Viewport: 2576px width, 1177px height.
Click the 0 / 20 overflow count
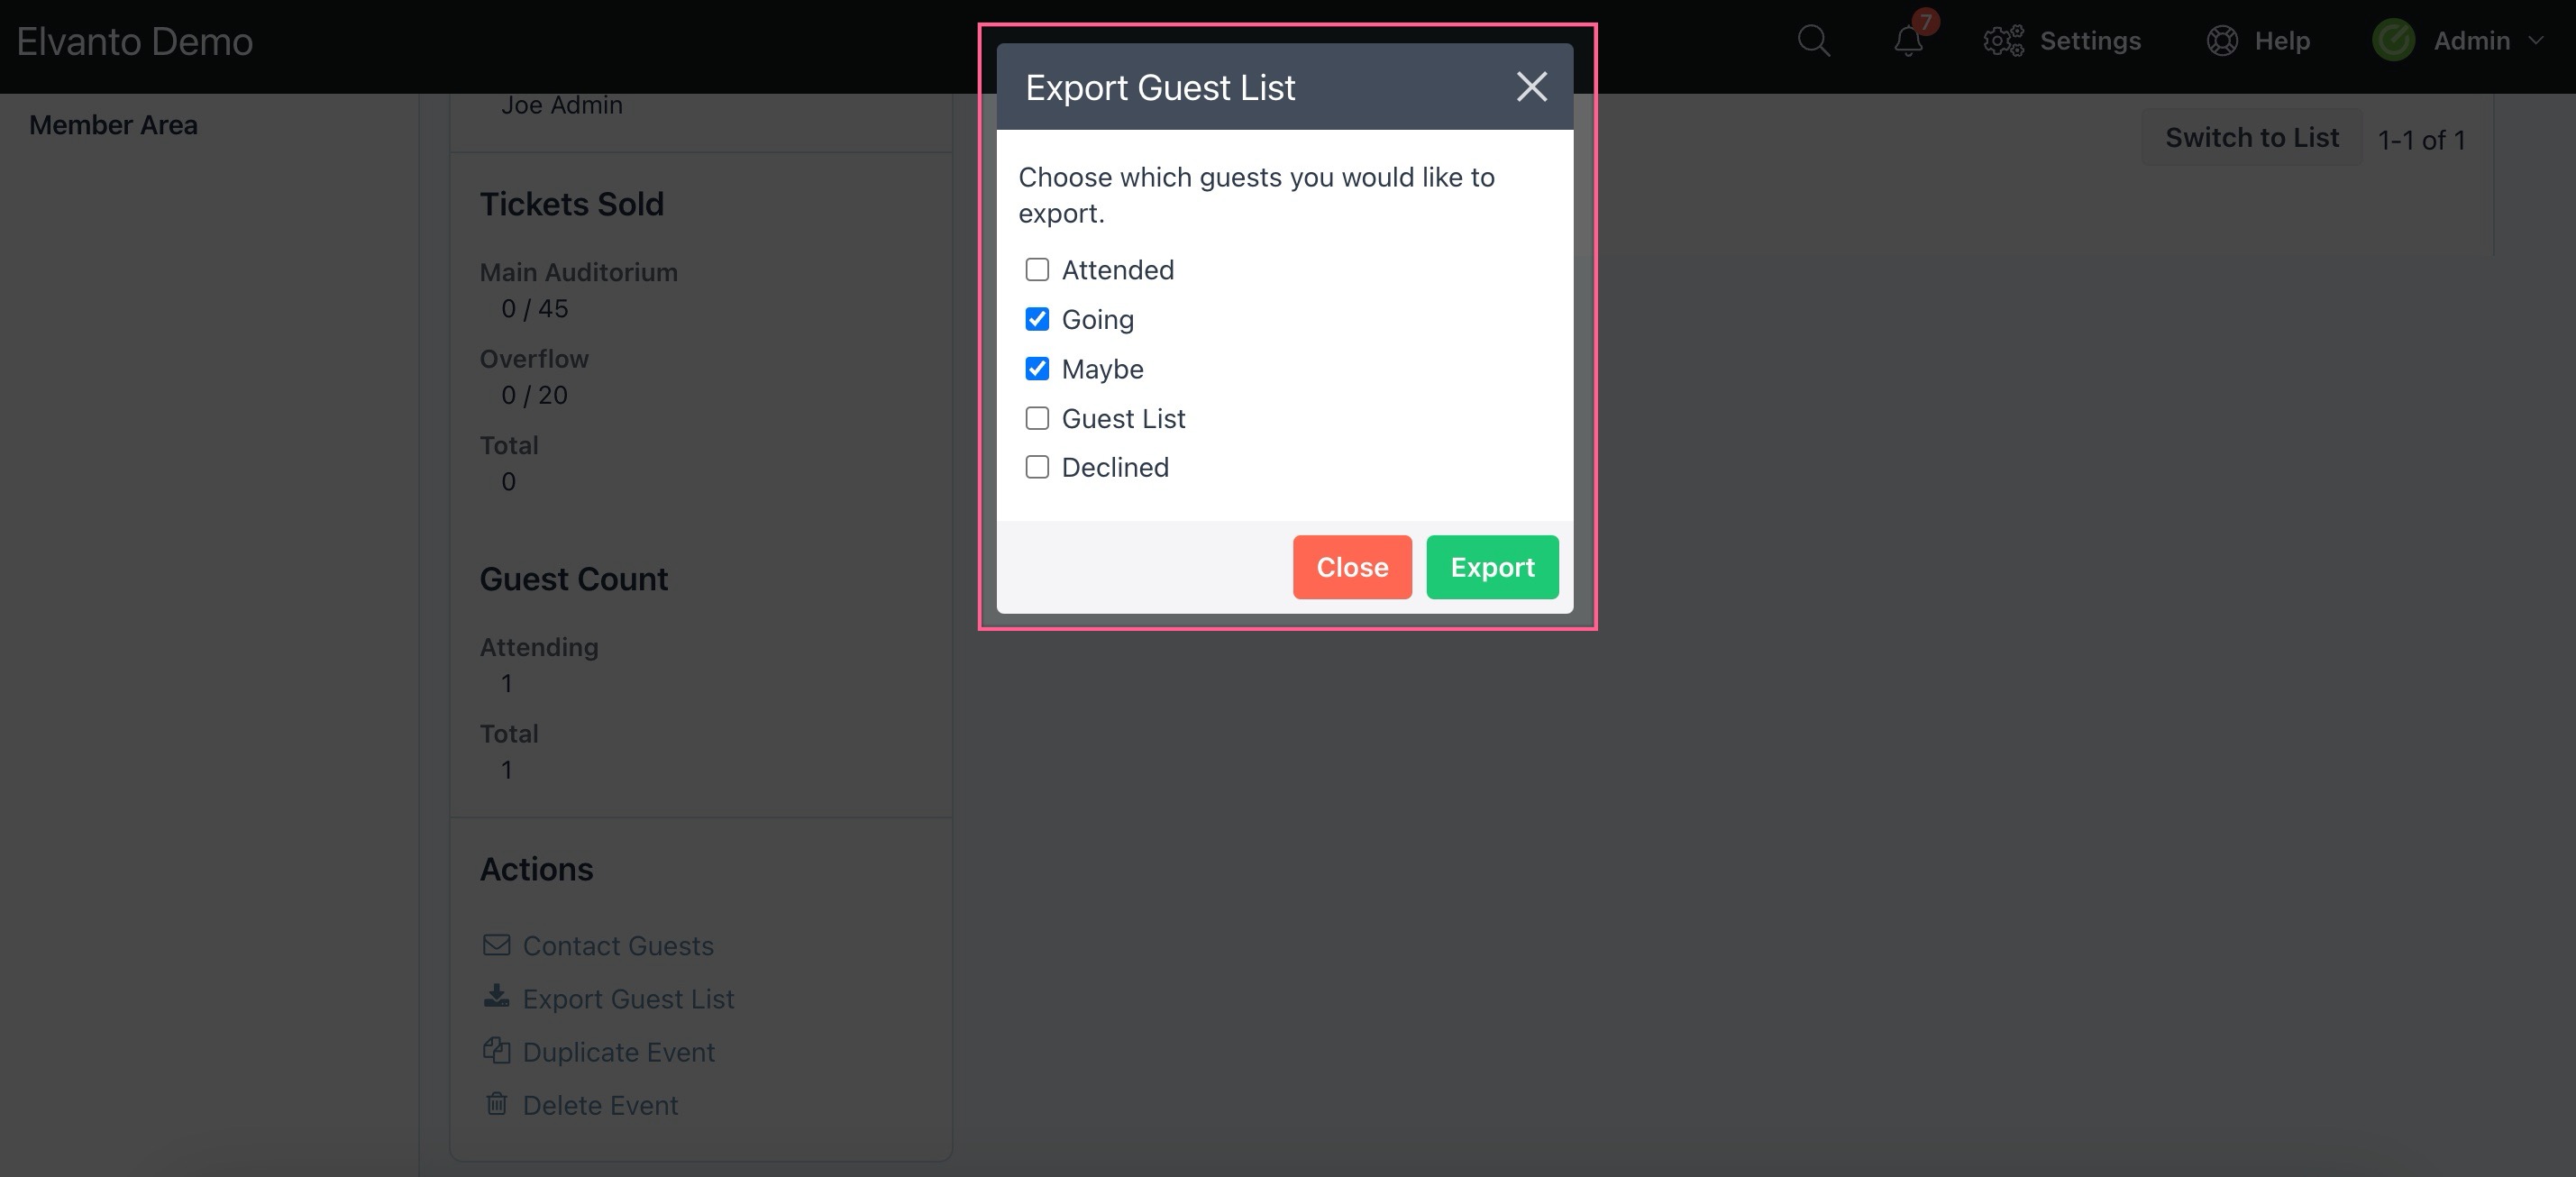(x=534, y=395)
